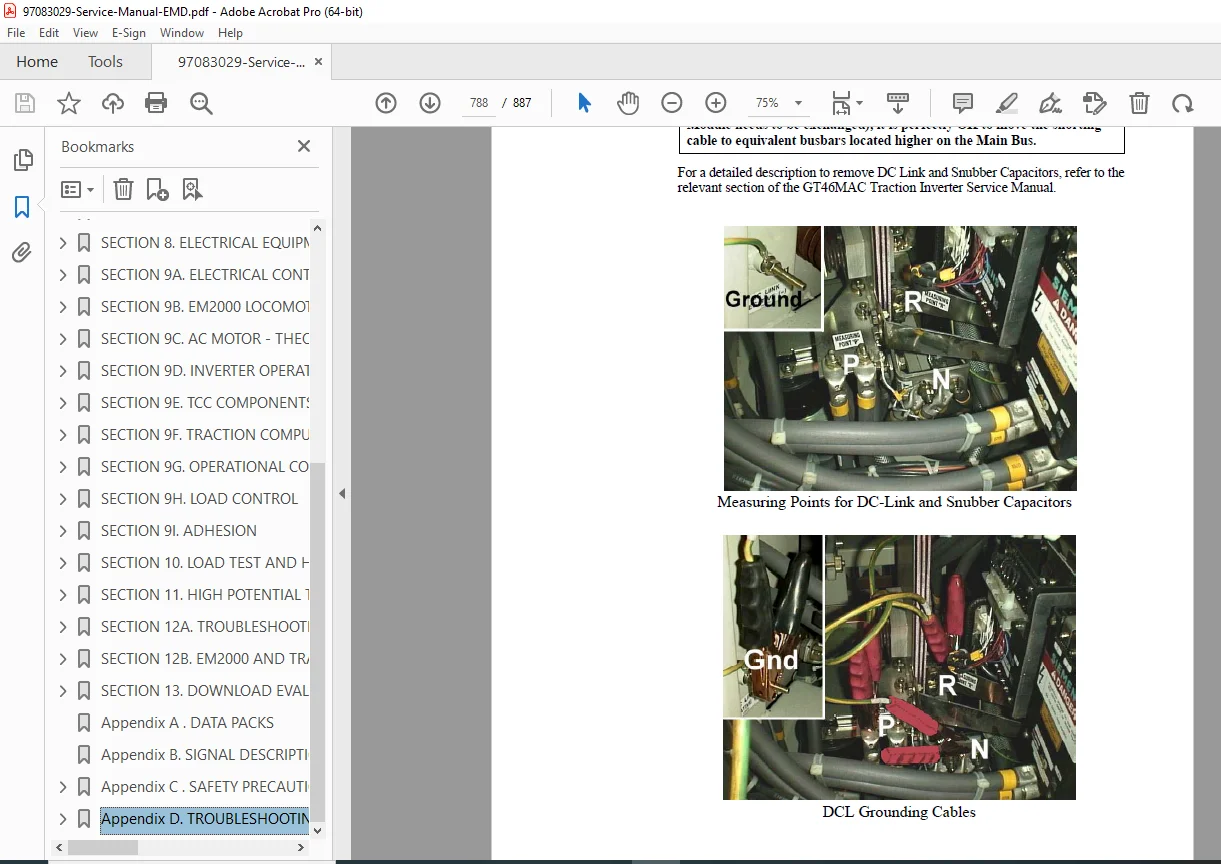Open the View menu

85,33
